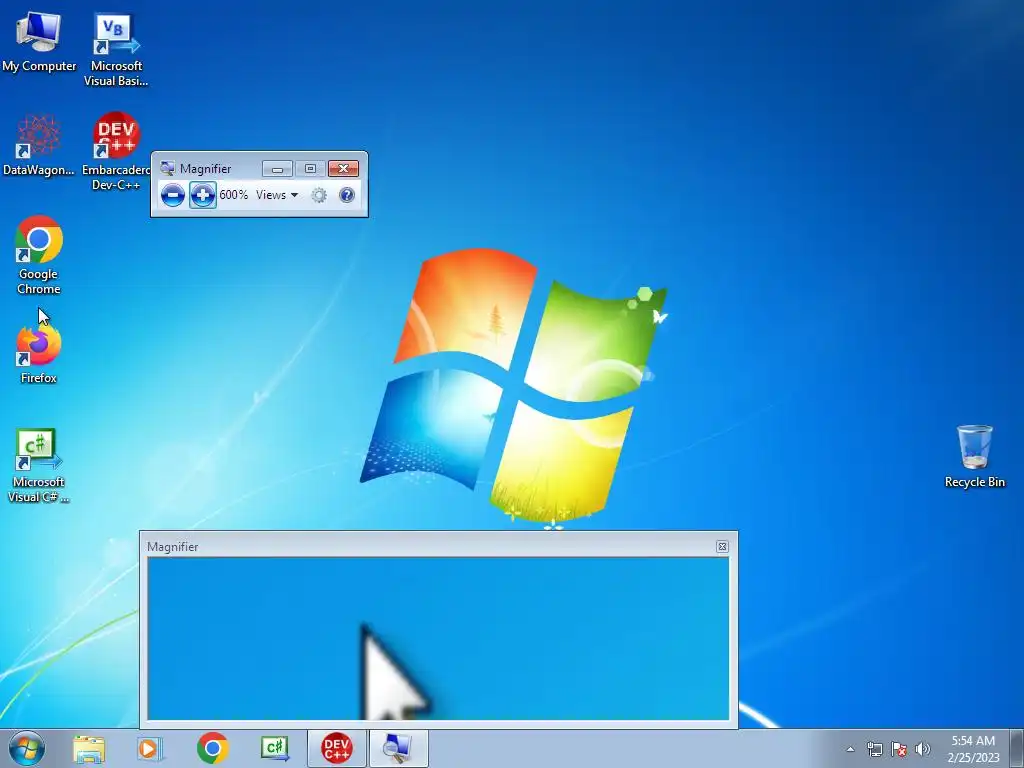Viewport: 1024px width, 768px height.
Task: Show hidden system tray icons arrow
Action: (850, 750)
